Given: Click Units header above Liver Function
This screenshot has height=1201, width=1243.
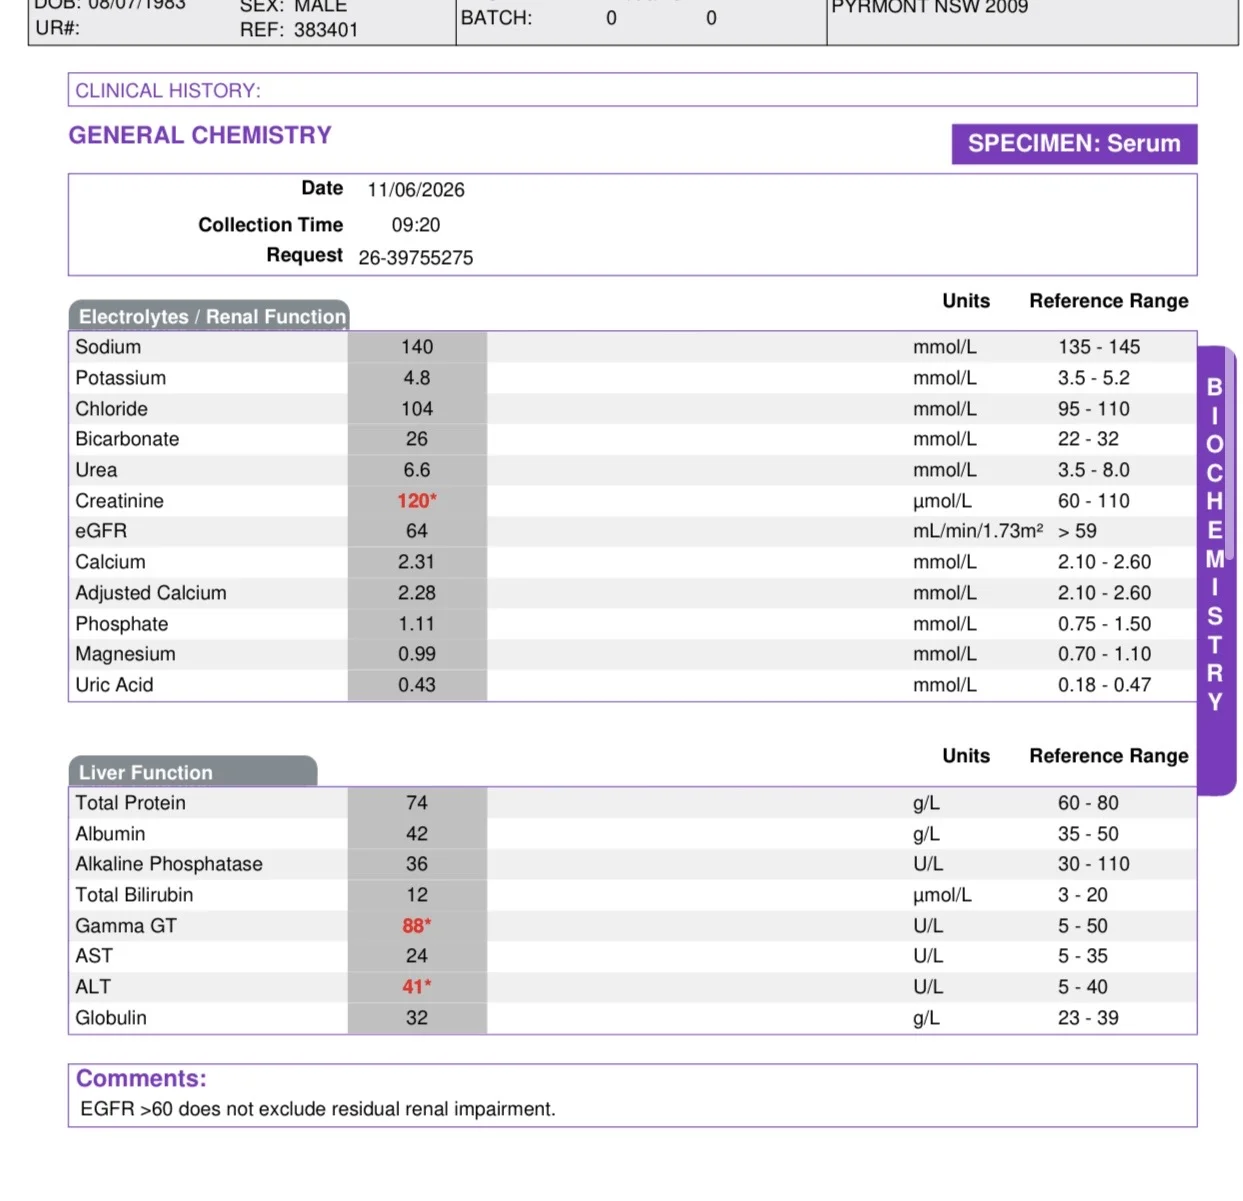Looking at the screenshot, I should 966,756.
